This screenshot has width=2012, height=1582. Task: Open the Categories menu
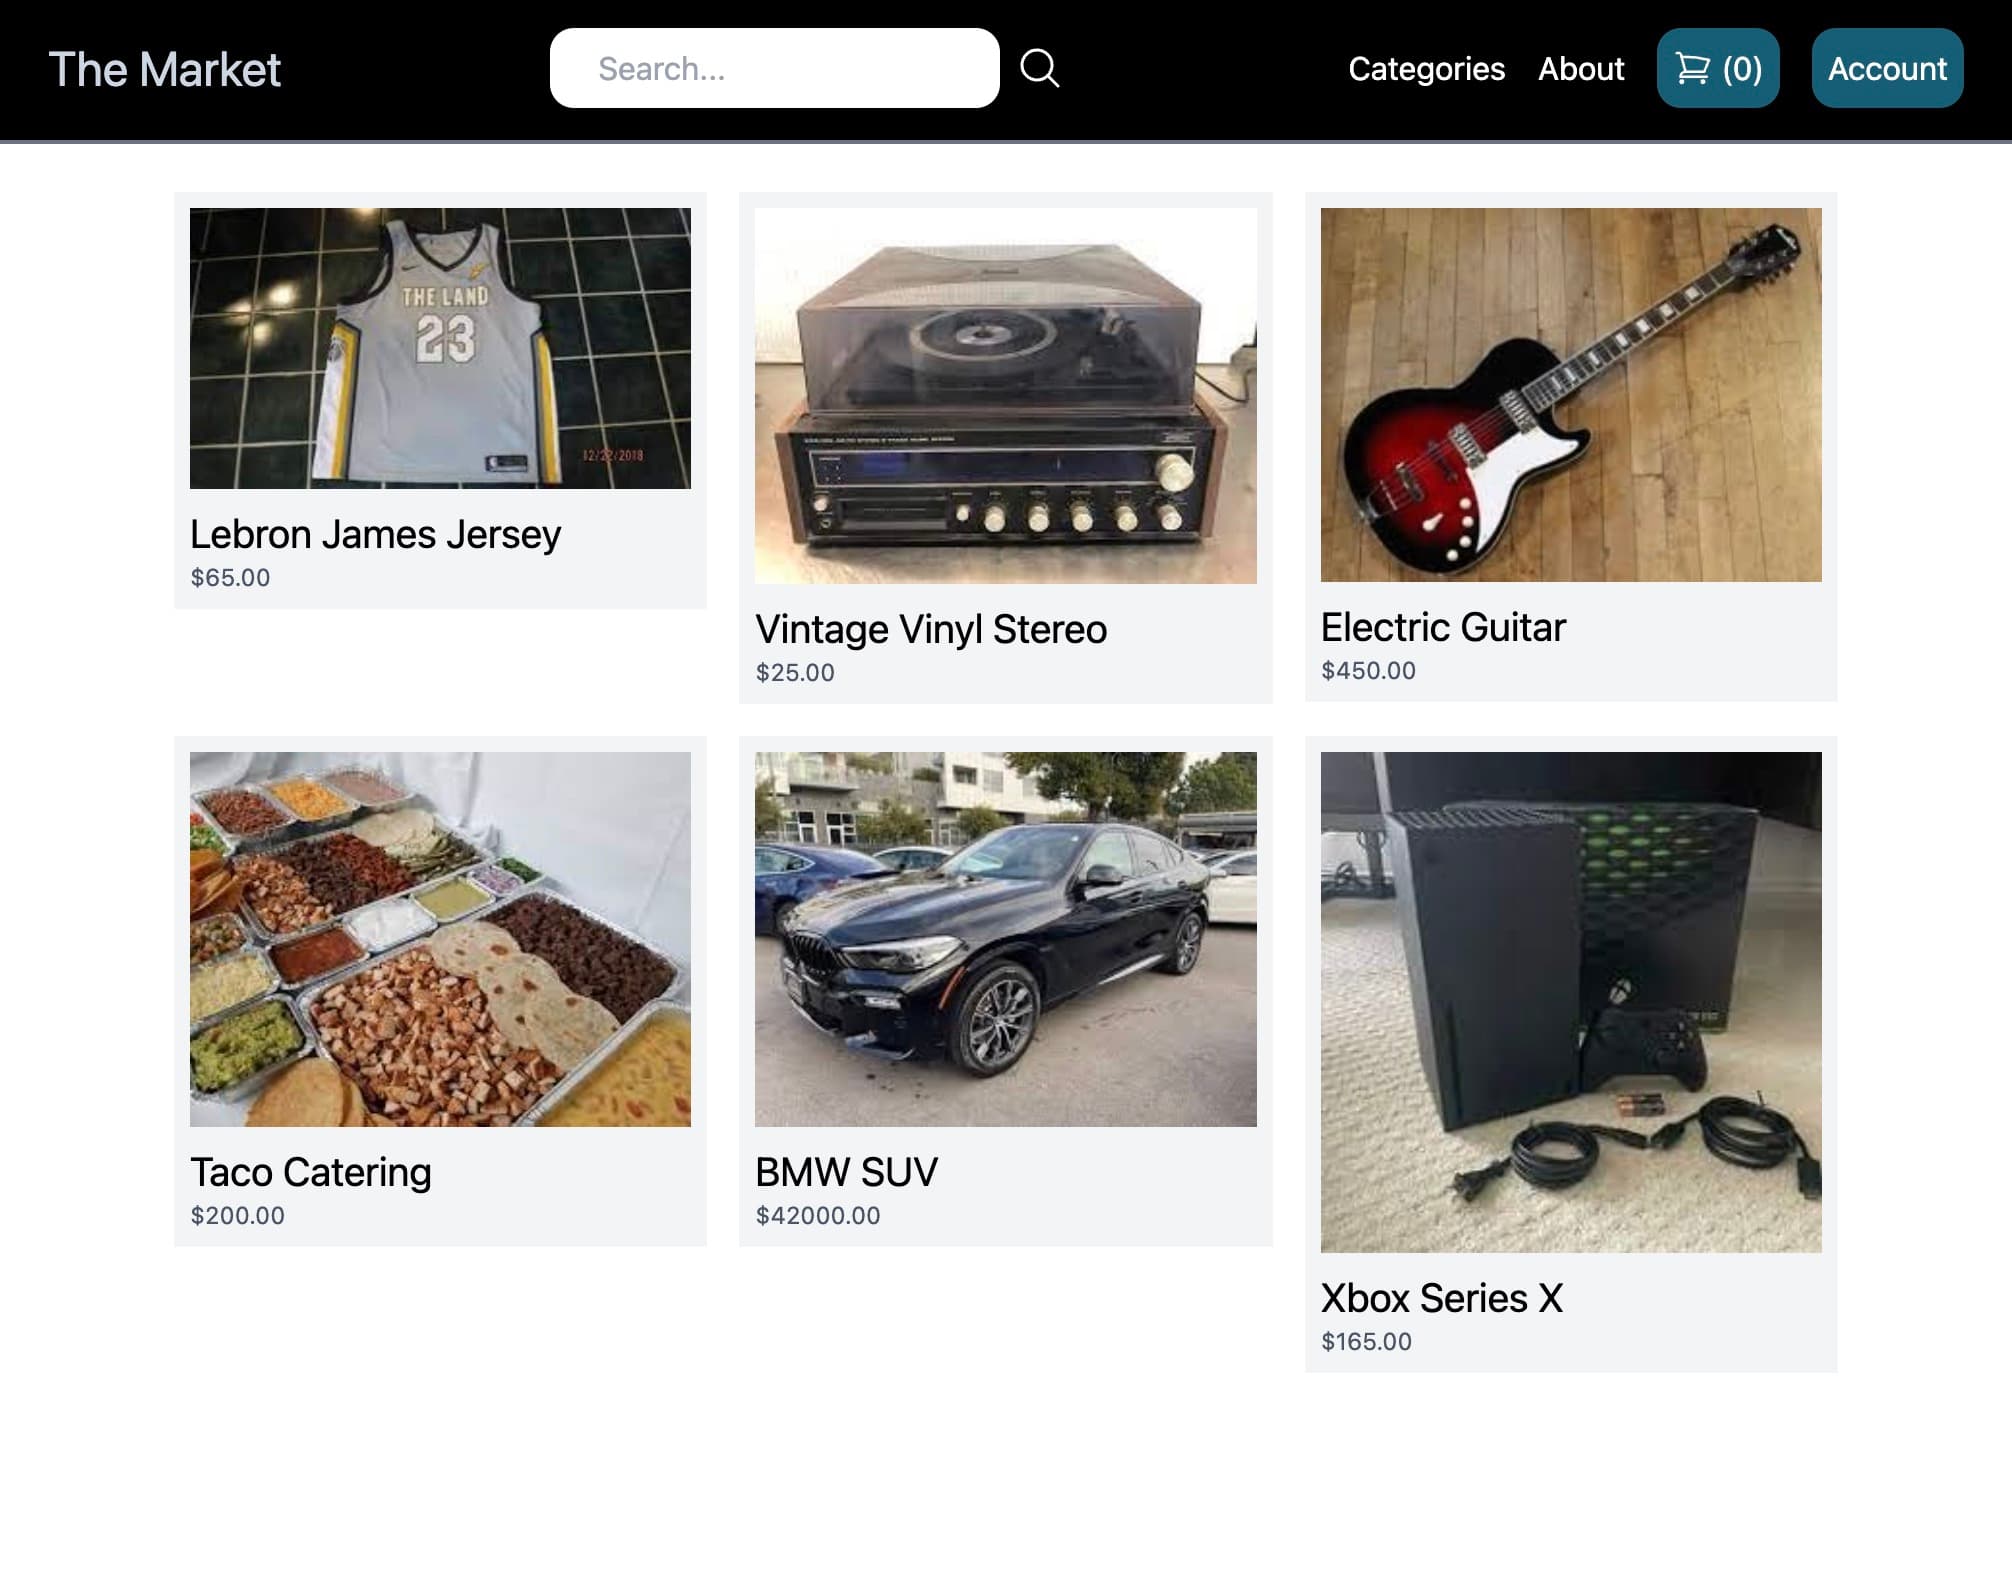point(1425,69)
